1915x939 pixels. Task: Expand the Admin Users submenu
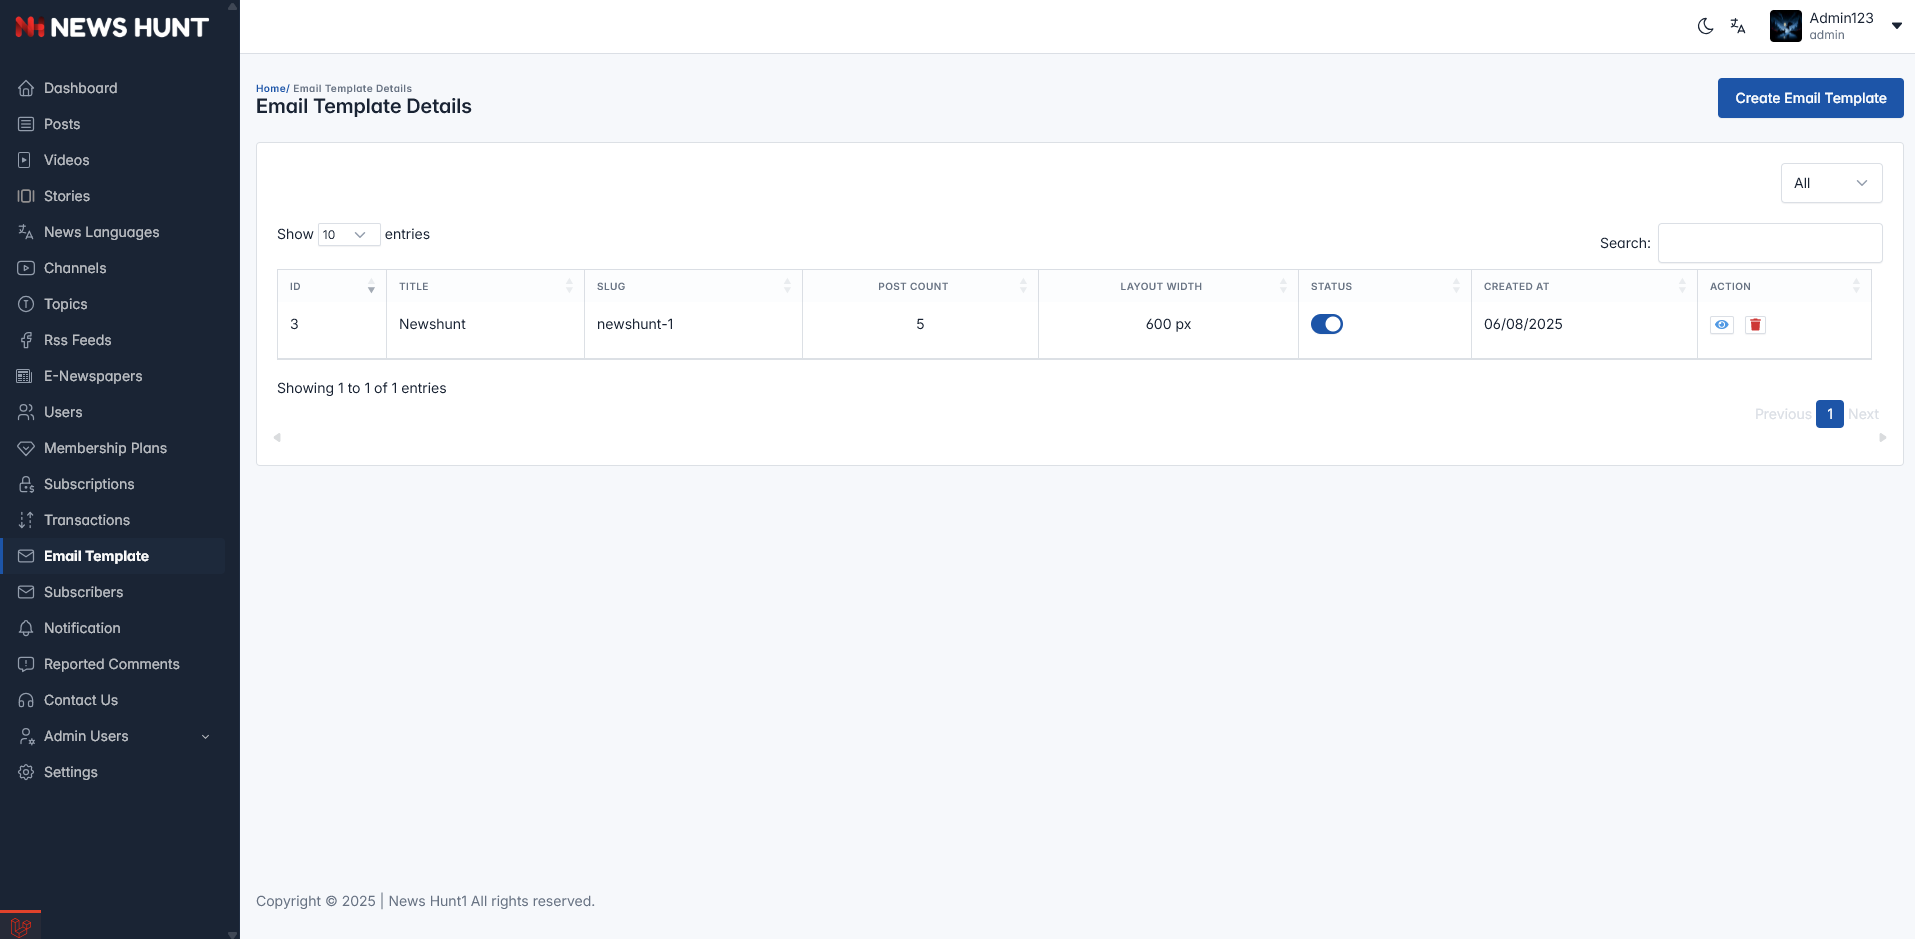tap(206, 737)
